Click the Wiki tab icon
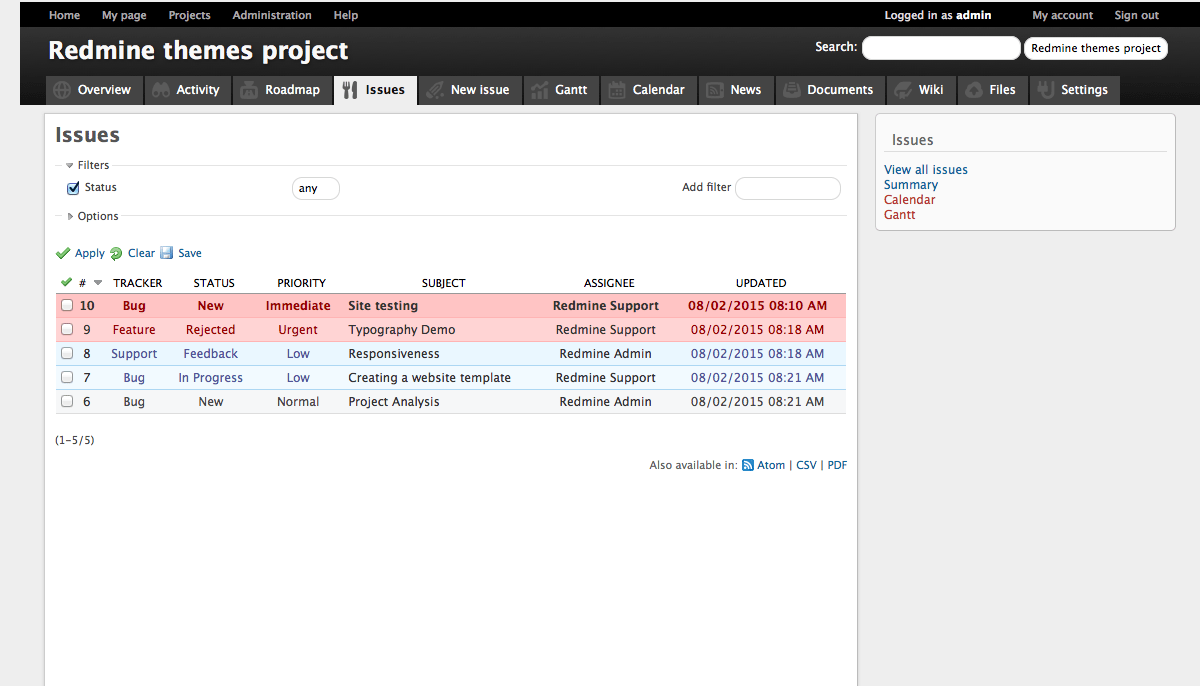The image size is (1200, 686). click(903, 90)
